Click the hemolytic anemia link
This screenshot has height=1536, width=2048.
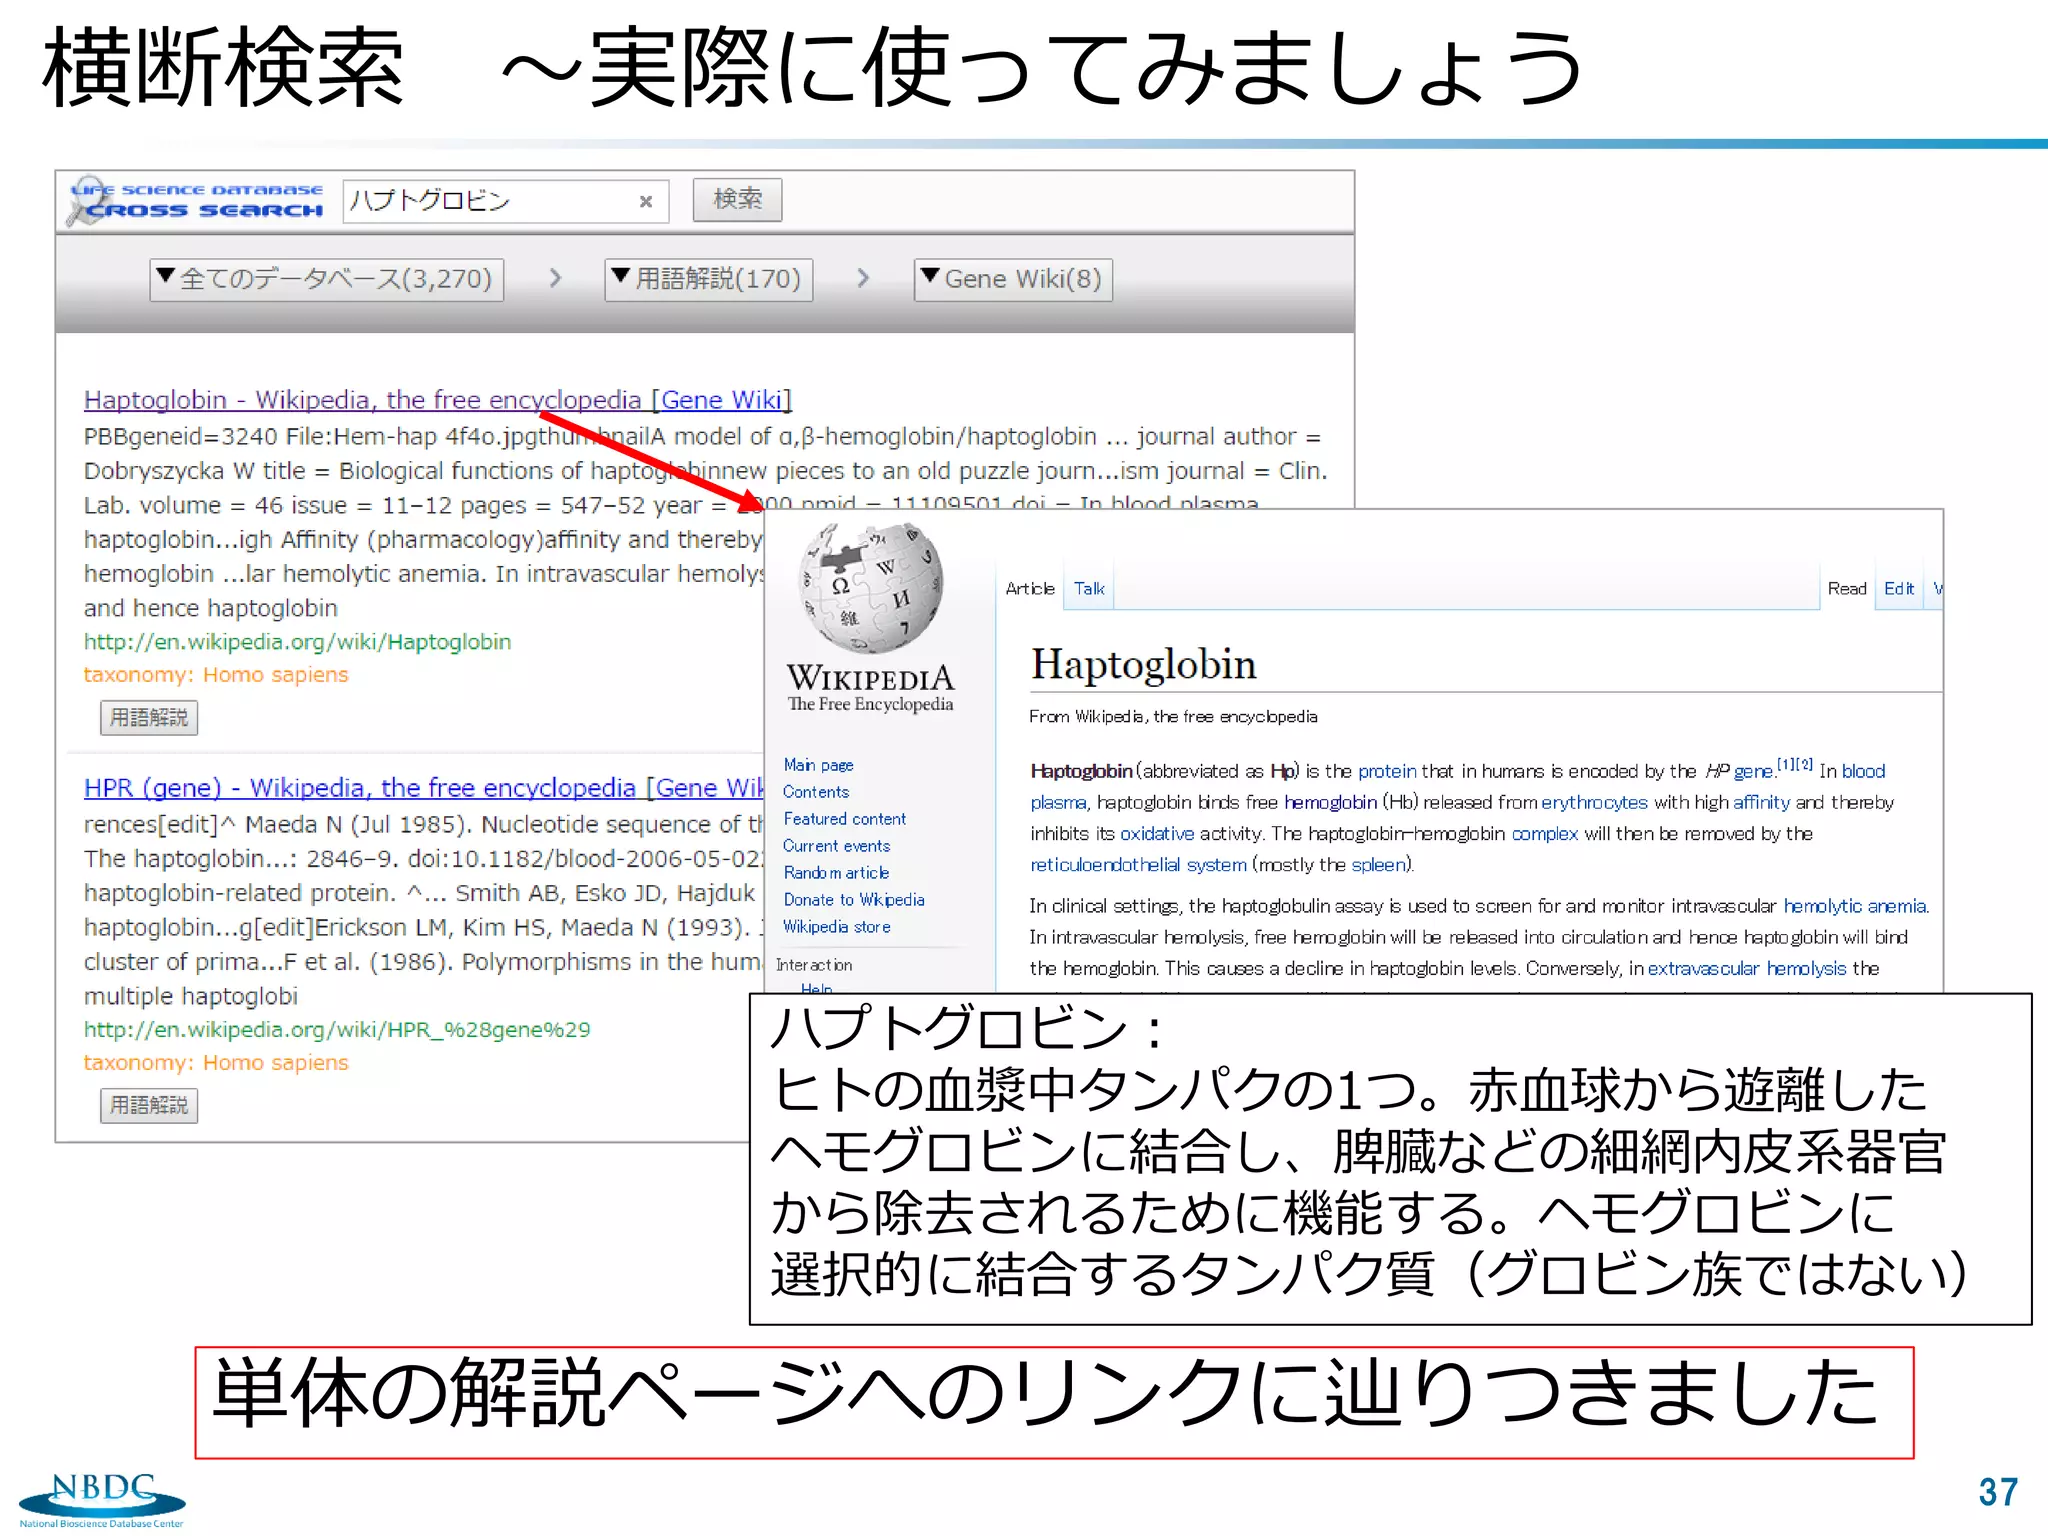1855,906
